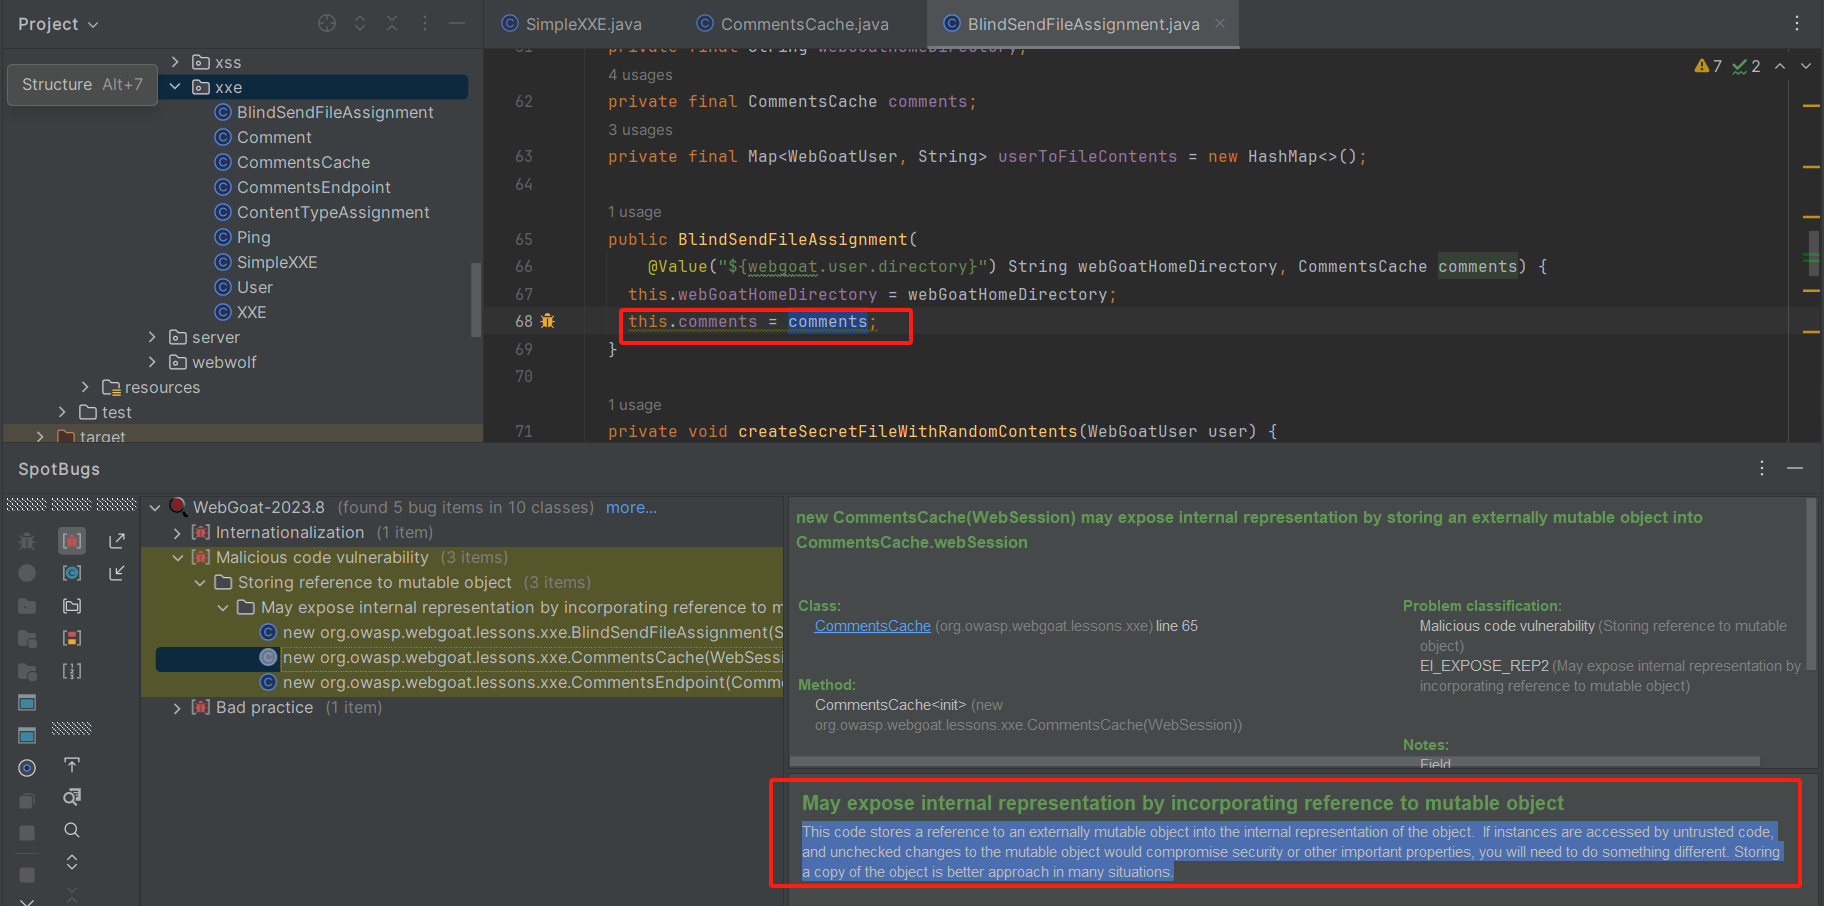Hide the Project tool window
1824x906 pixels.
click(457, 23)
